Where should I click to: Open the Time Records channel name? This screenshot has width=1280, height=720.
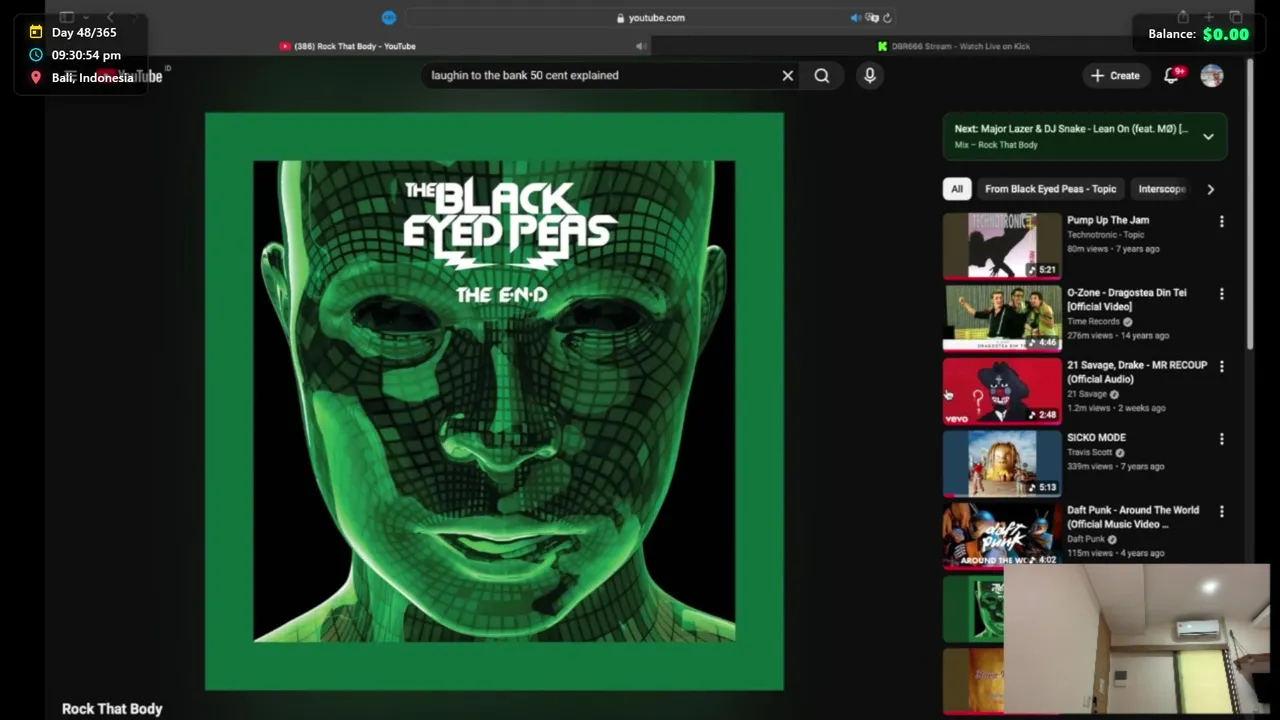pyautogui.click(x=1093, y=322)
